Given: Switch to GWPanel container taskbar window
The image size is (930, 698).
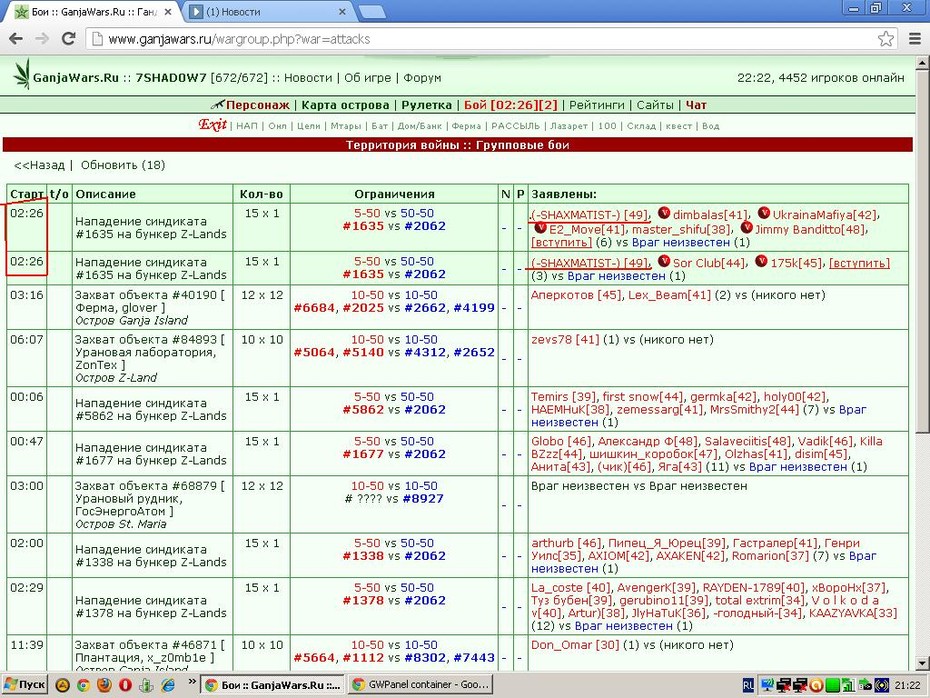Looking at the screenshot, I should tap(421, 685).
